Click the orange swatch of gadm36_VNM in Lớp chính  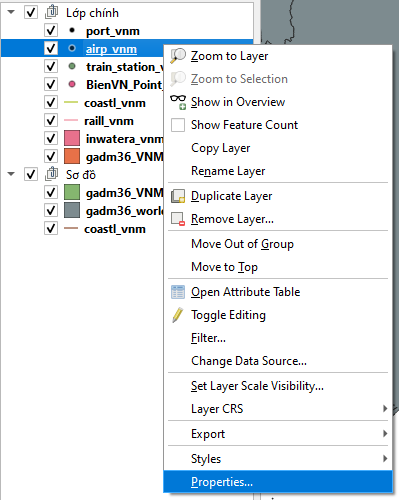72,156
